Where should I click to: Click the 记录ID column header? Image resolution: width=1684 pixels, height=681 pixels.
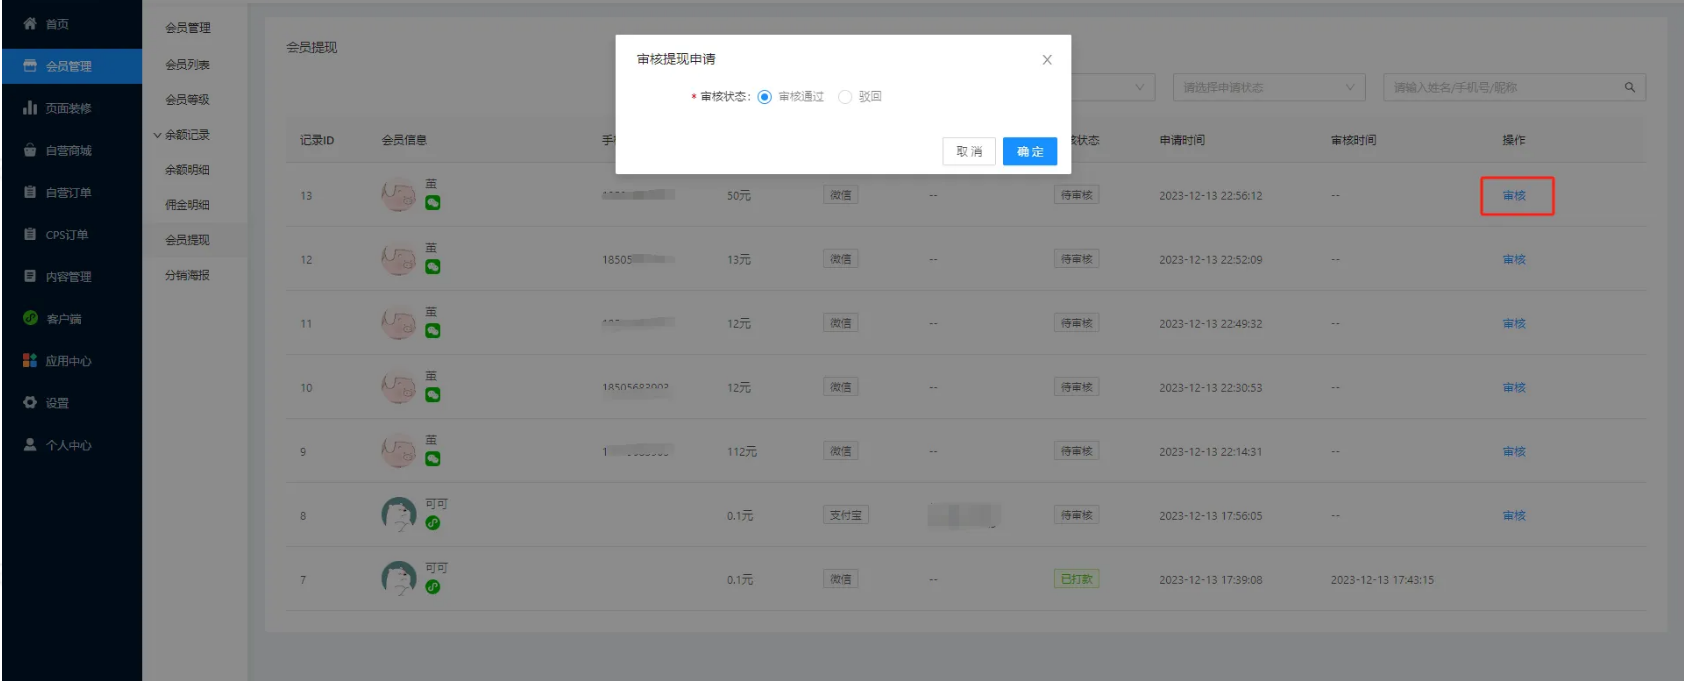[x=317, y=140]
